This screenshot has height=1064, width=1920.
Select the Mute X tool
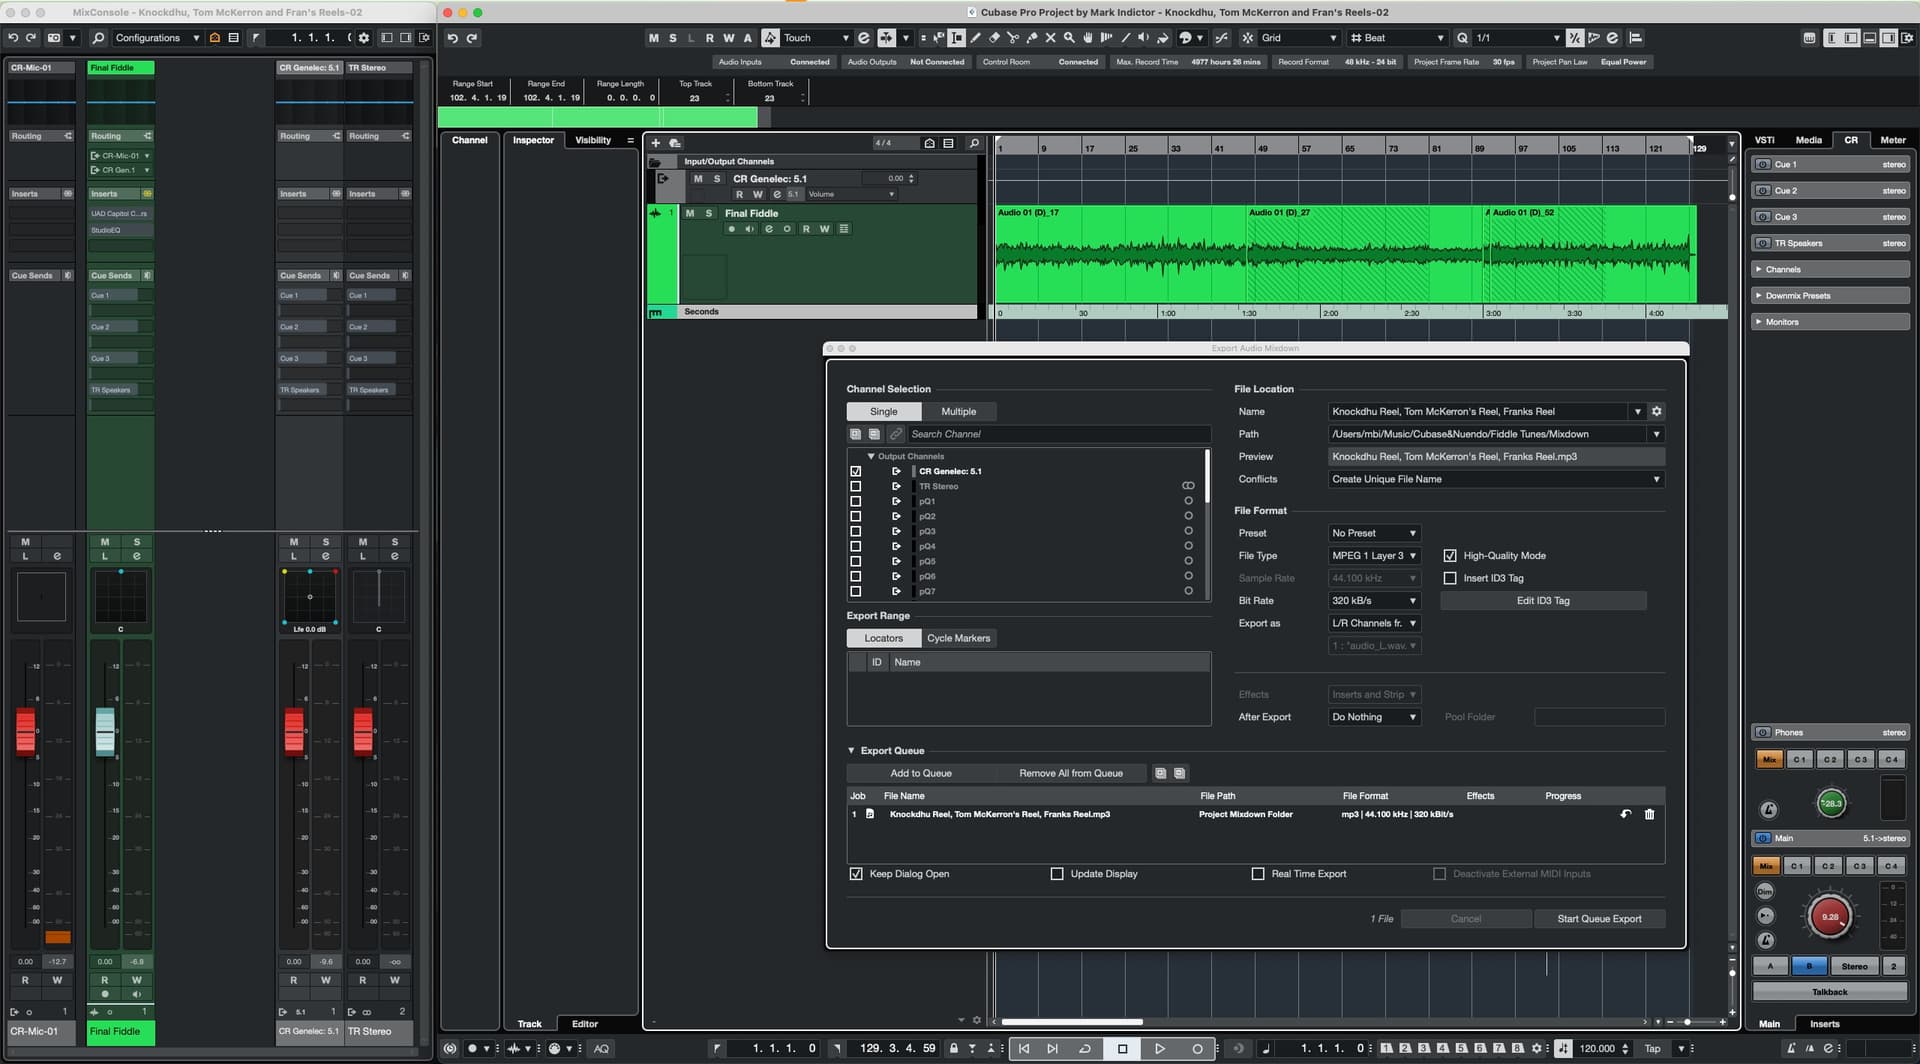coord(1050,38)
